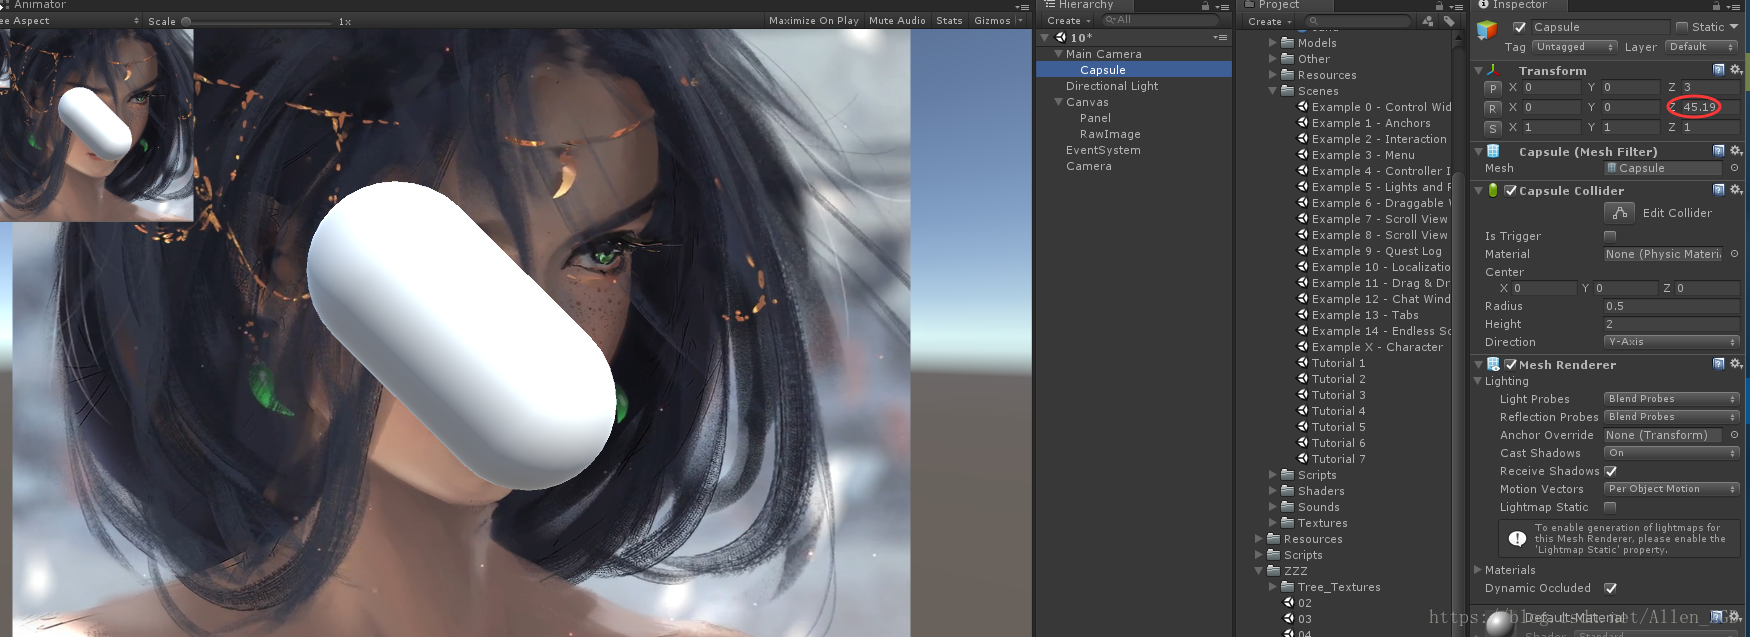This screenshot has width=1750, height=637.
Task: Open the Capsule Collider gear settings
Action: point(1736,190)
